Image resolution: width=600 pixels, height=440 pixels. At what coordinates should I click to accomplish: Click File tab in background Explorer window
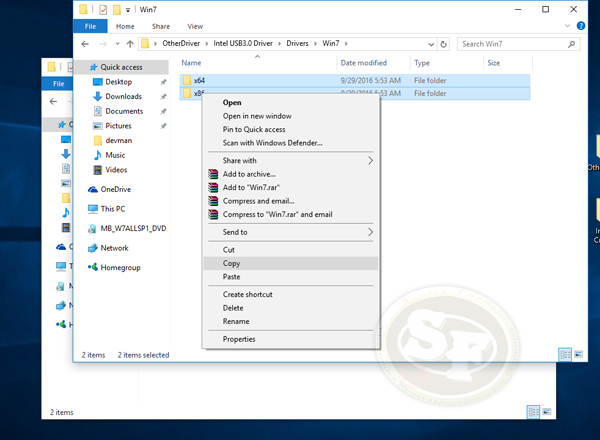pyautogui.click(x=58, y=83)
